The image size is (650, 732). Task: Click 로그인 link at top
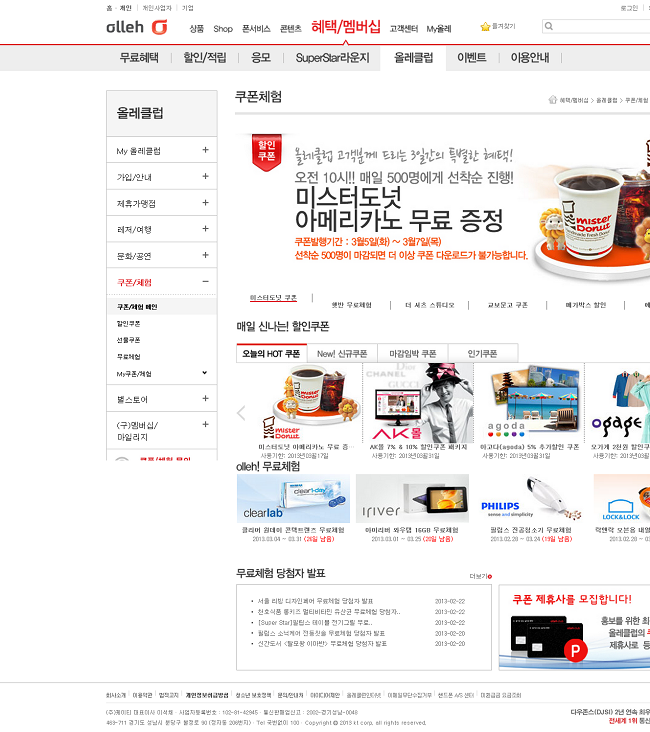(x=629, y=8)
